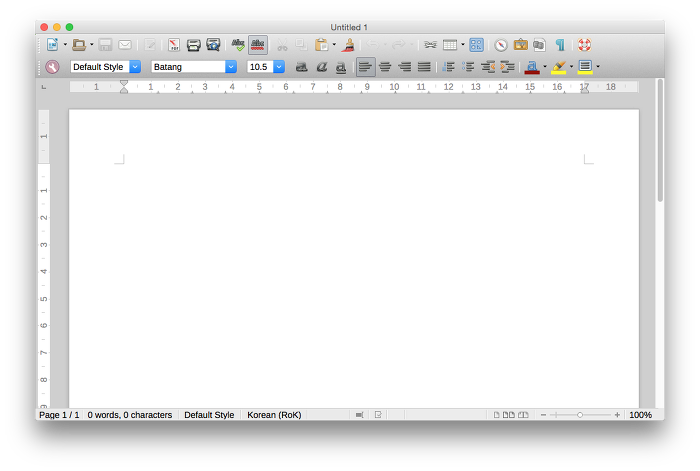
Task: Click the 100% zoom level
Action: (x=641, y=415)
